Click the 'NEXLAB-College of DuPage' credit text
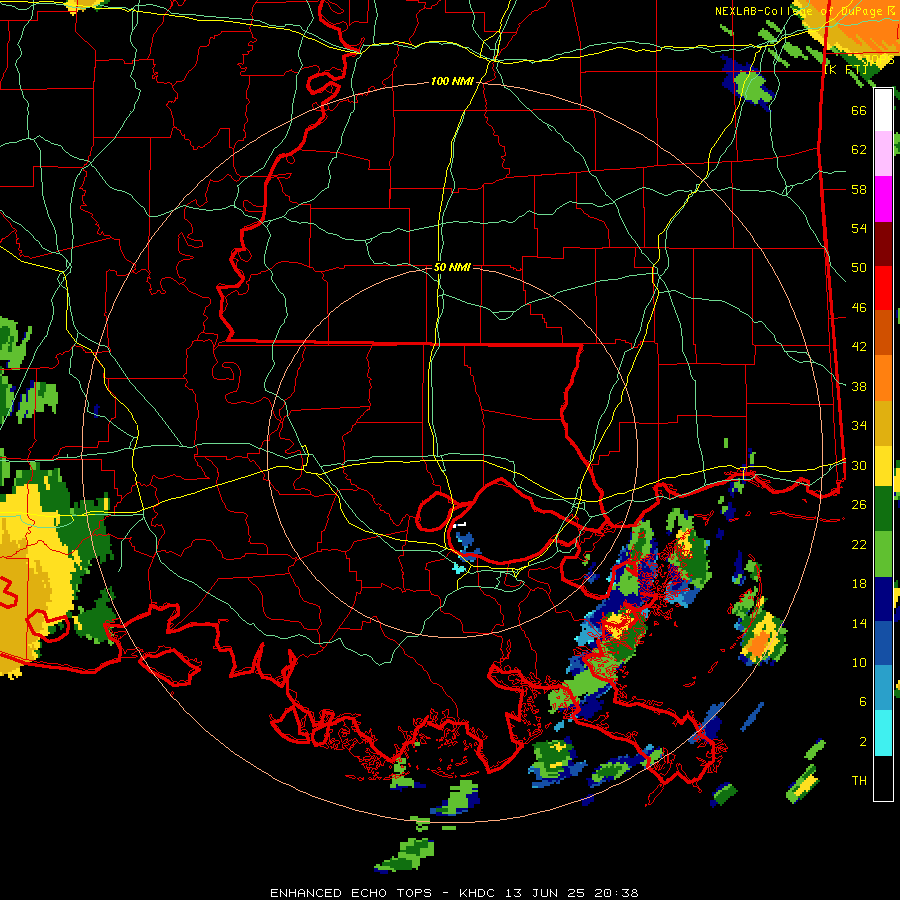This screenshot has height=900, width=900. [801, 11]
